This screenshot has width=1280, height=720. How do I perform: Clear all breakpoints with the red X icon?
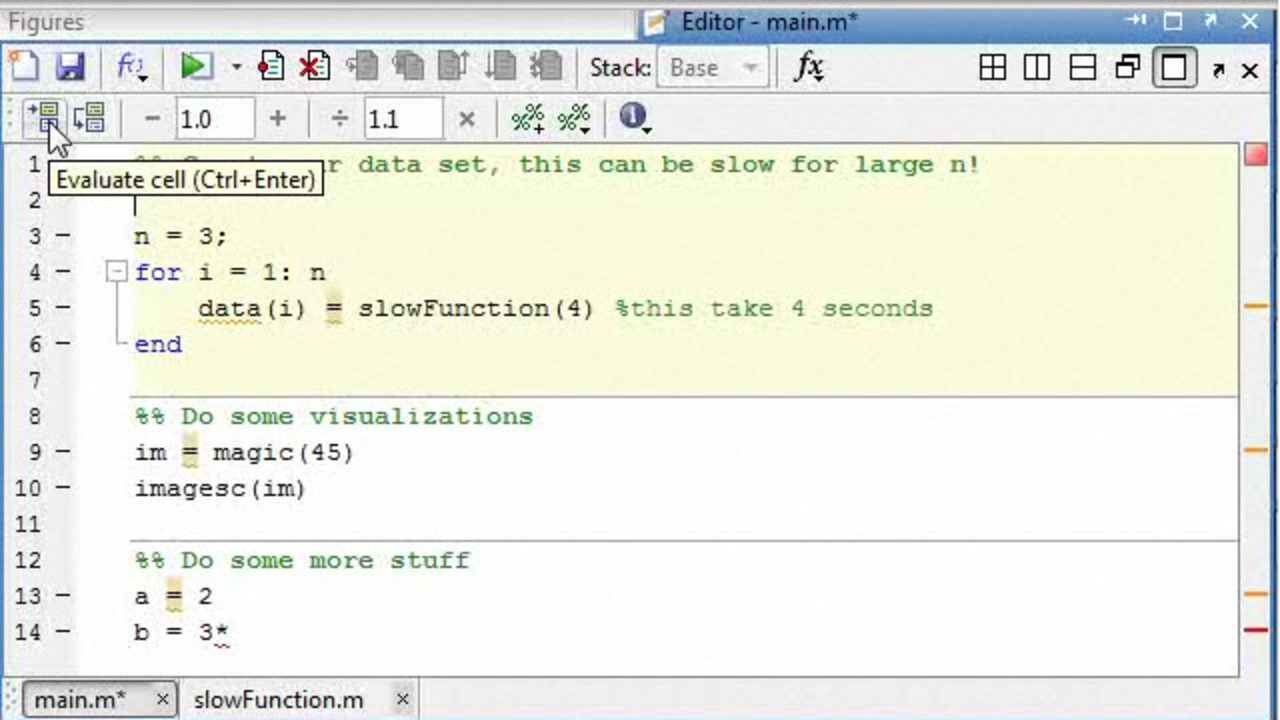tap(314, 67)
